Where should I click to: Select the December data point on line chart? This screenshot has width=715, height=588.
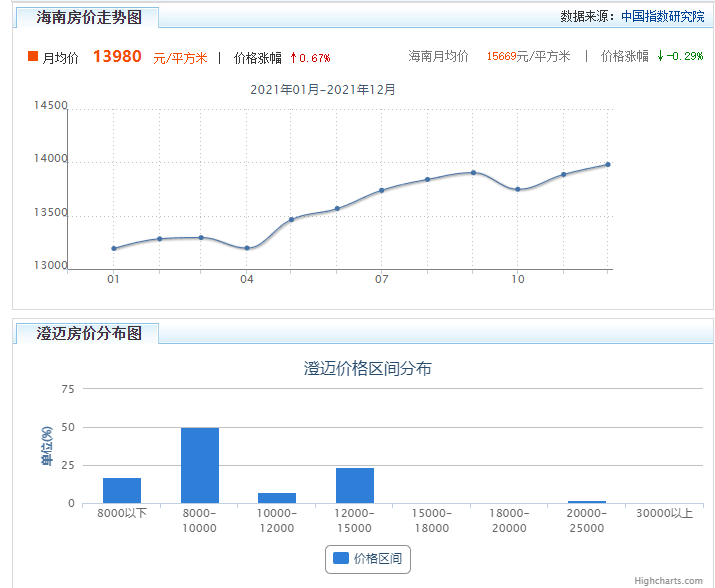click(x=608, y=164)
